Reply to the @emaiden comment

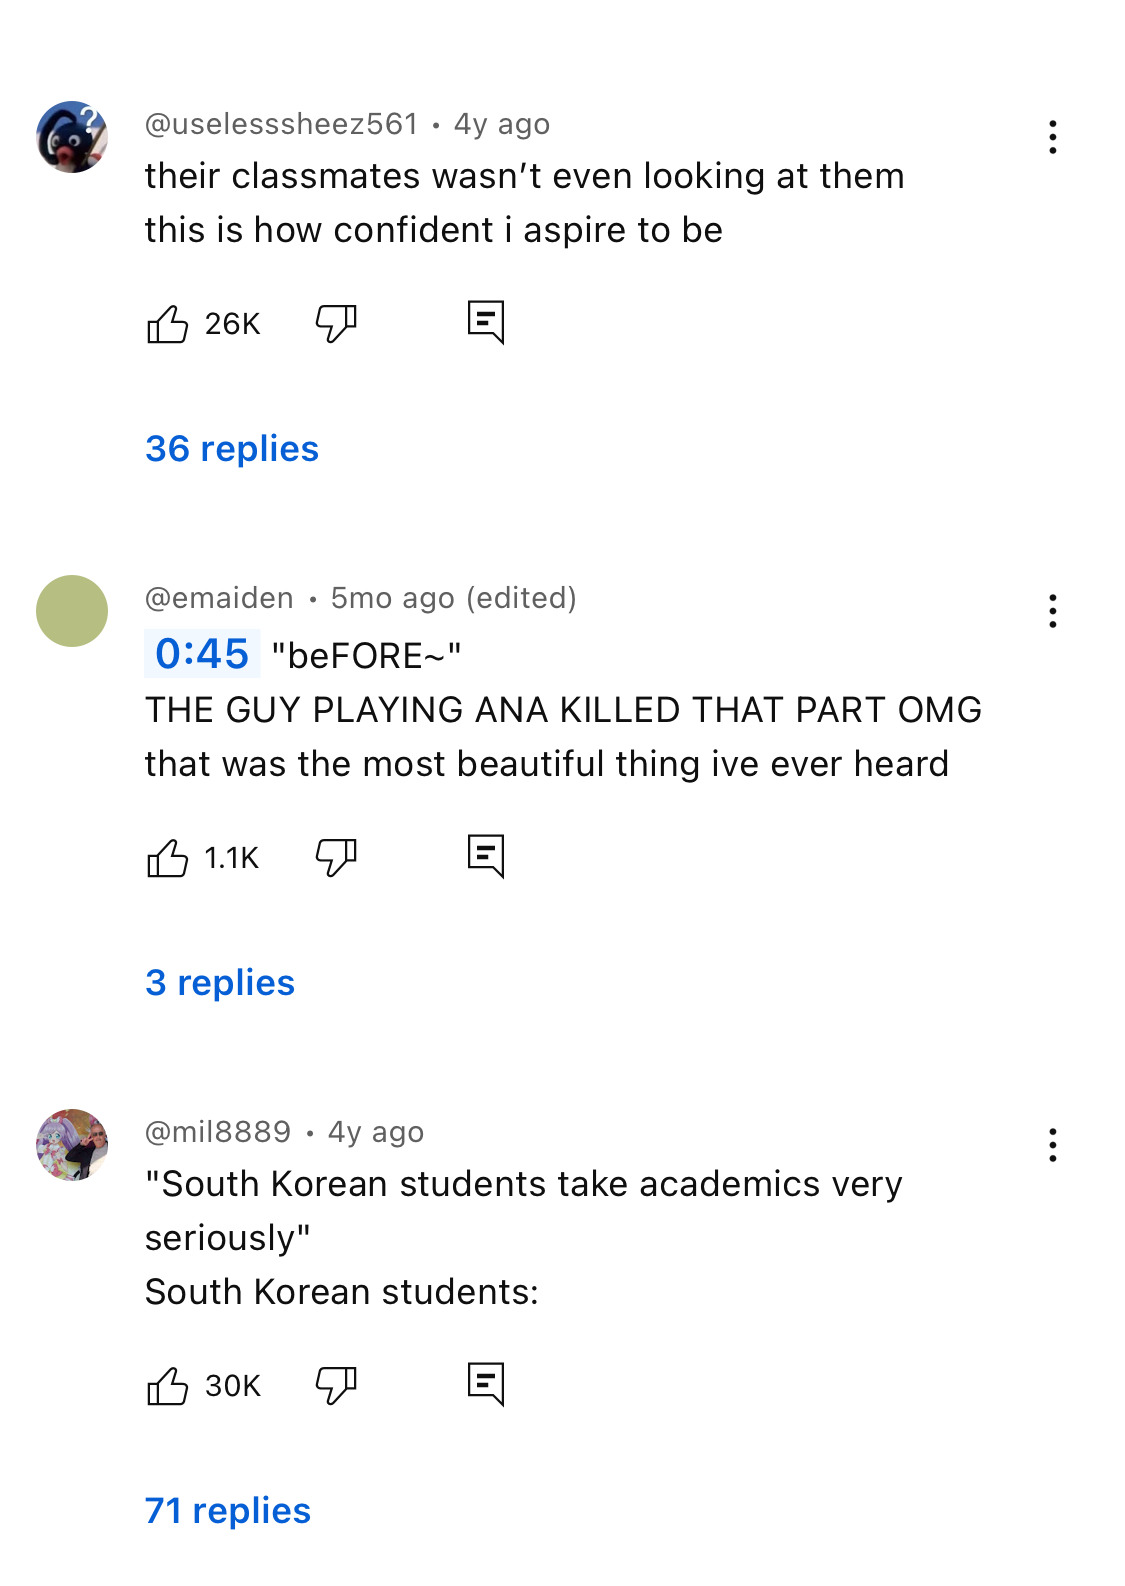point(486,856)
